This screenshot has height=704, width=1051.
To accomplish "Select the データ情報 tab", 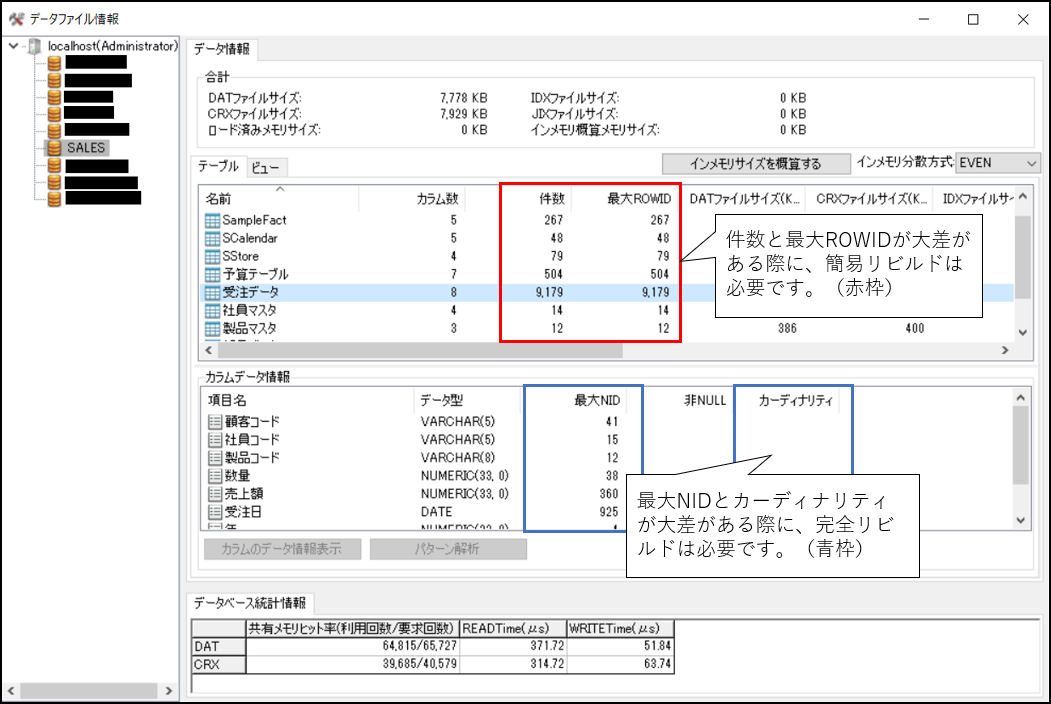I will [224, 48].
